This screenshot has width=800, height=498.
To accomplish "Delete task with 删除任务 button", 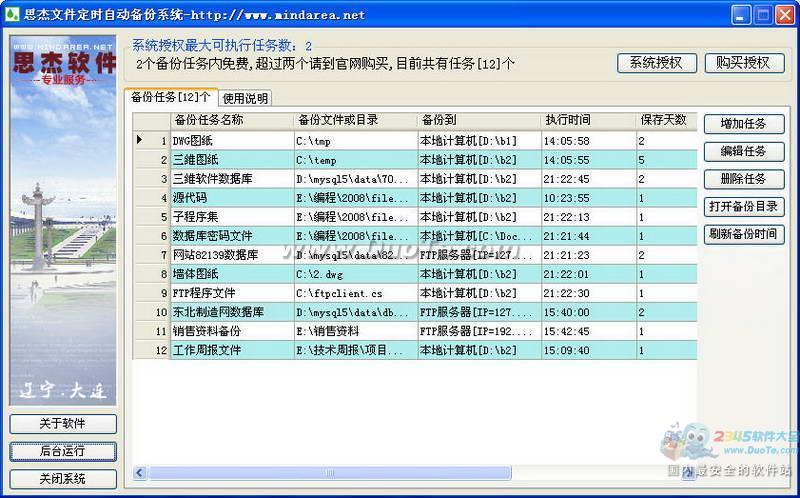I will coord(743,179).
